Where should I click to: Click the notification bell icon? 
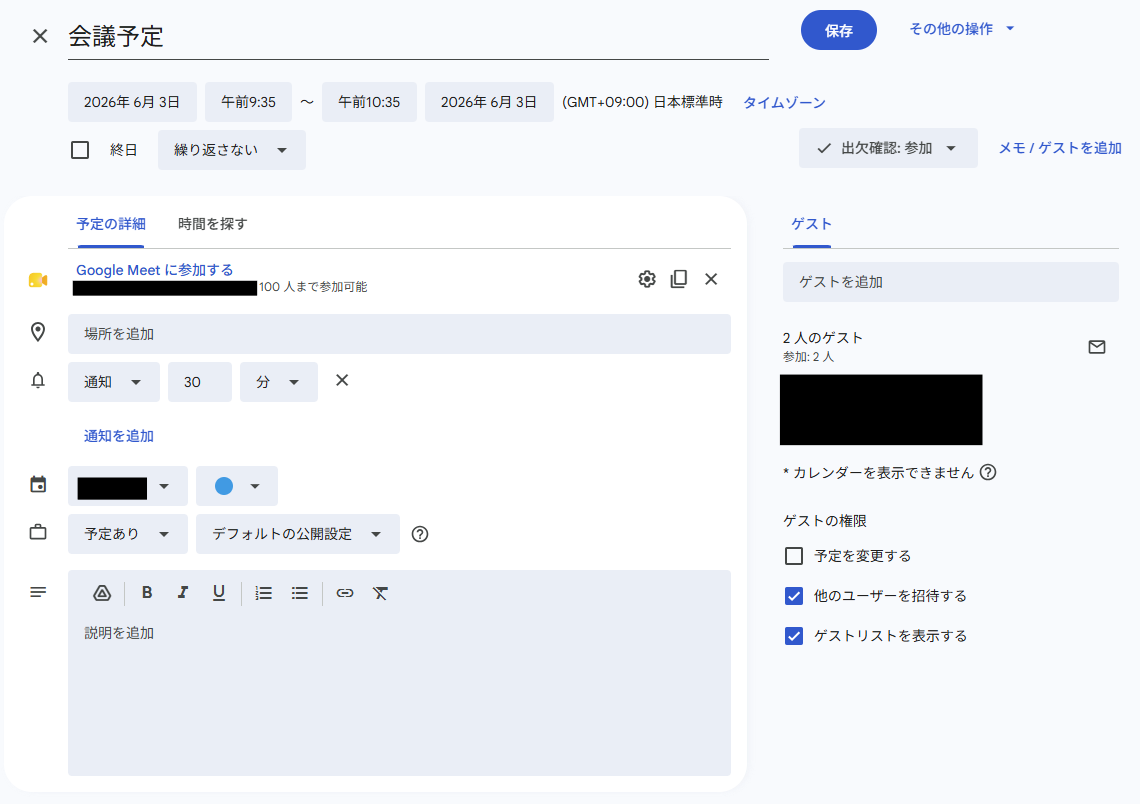[38, 380]
